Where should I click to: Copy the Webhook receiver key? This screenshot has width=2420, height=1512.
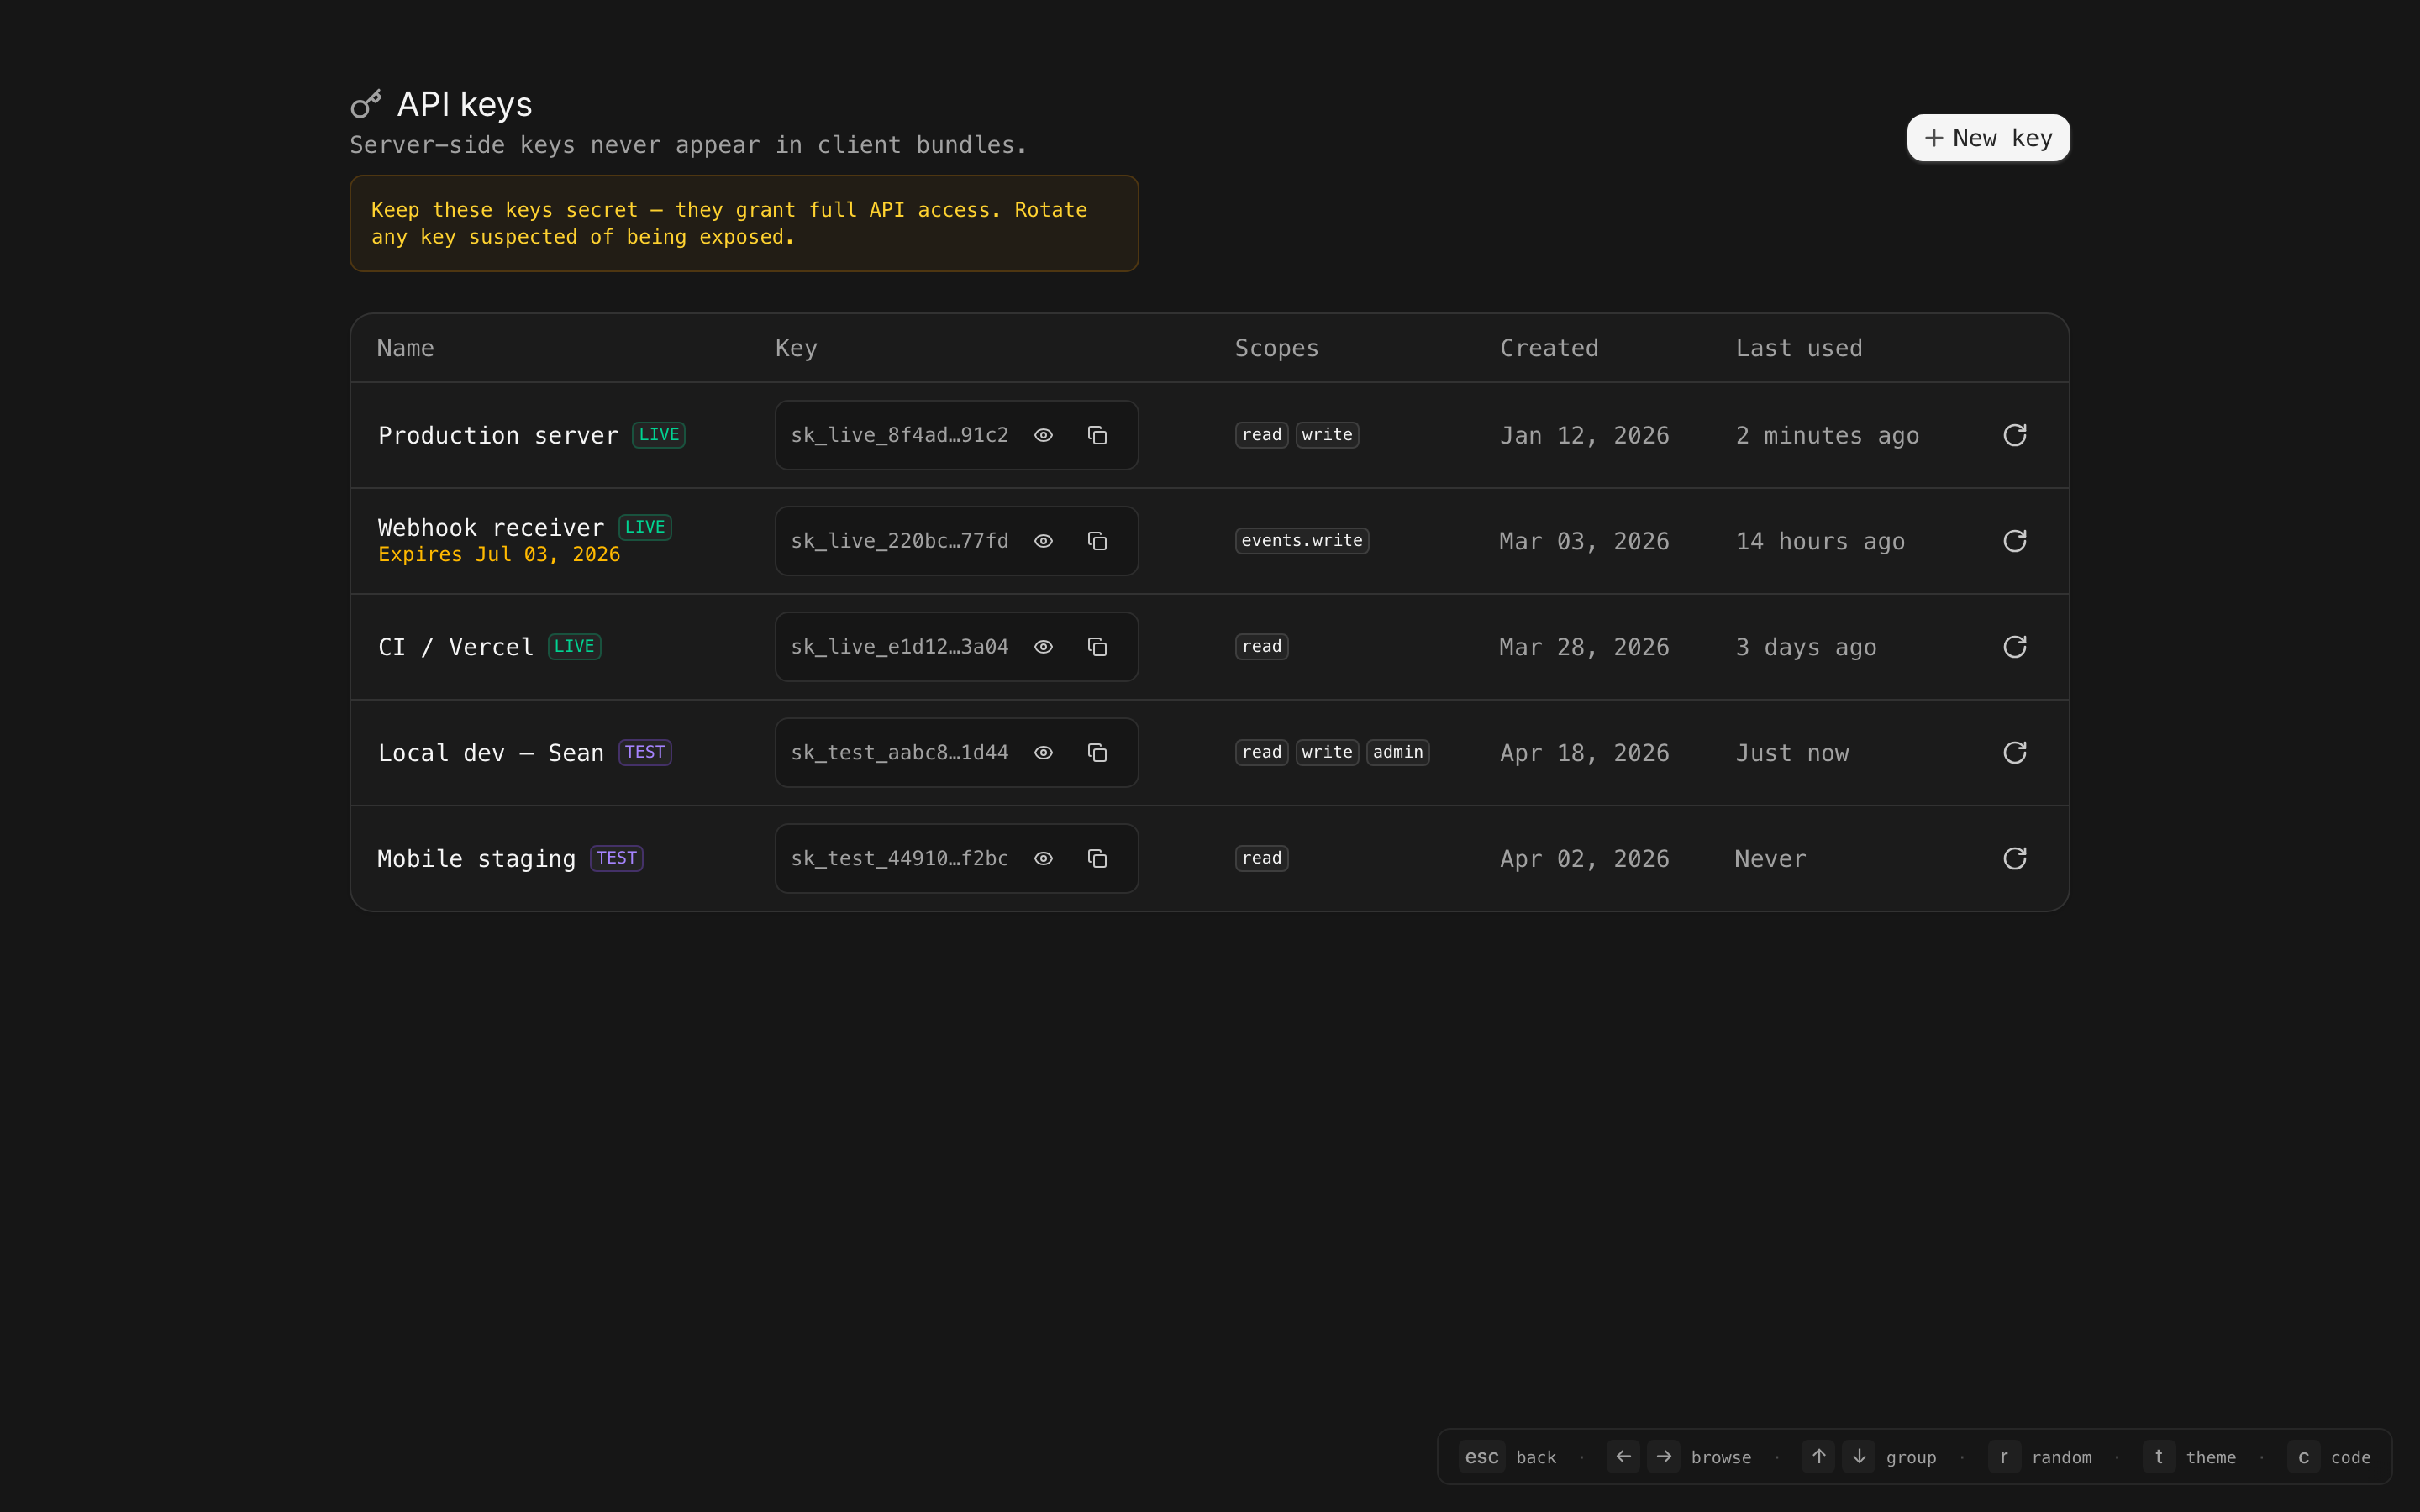click(1097, 541)
